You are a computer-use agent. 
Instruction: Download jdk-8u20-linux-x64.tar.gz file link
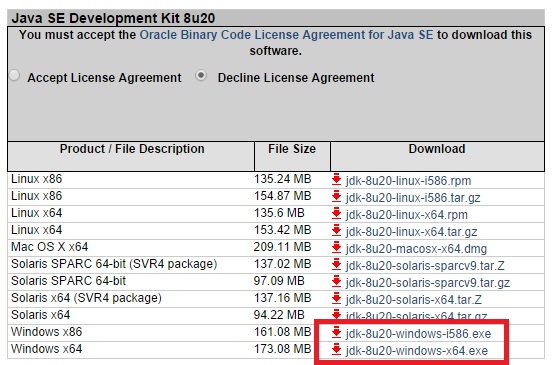pyautogui.click(x=411, y=232)
